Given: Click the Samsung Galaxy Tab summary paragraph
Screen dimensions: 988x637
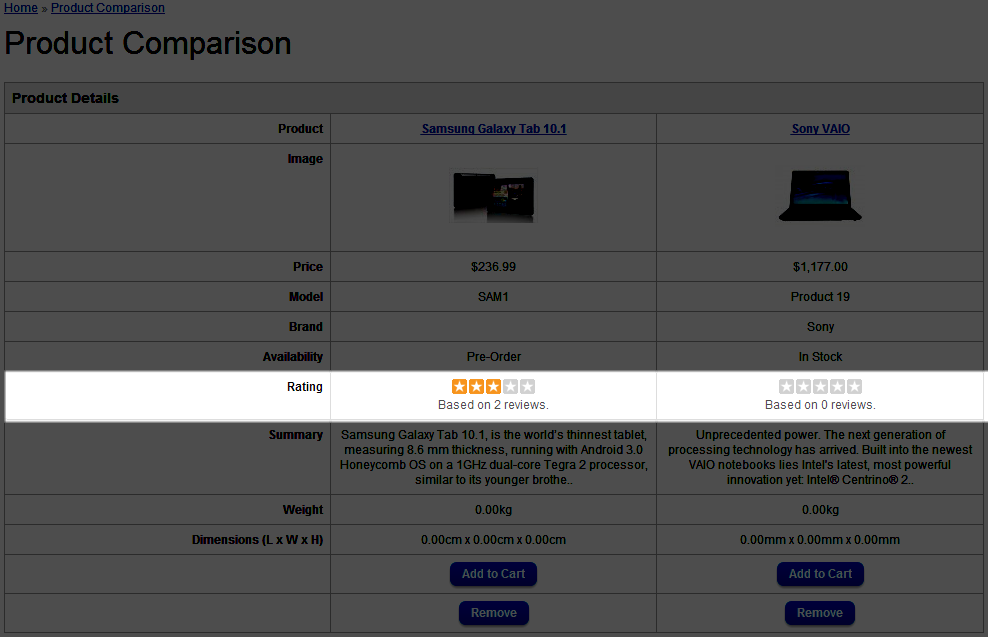Looking at the screenshot, I should coord(493,457).
